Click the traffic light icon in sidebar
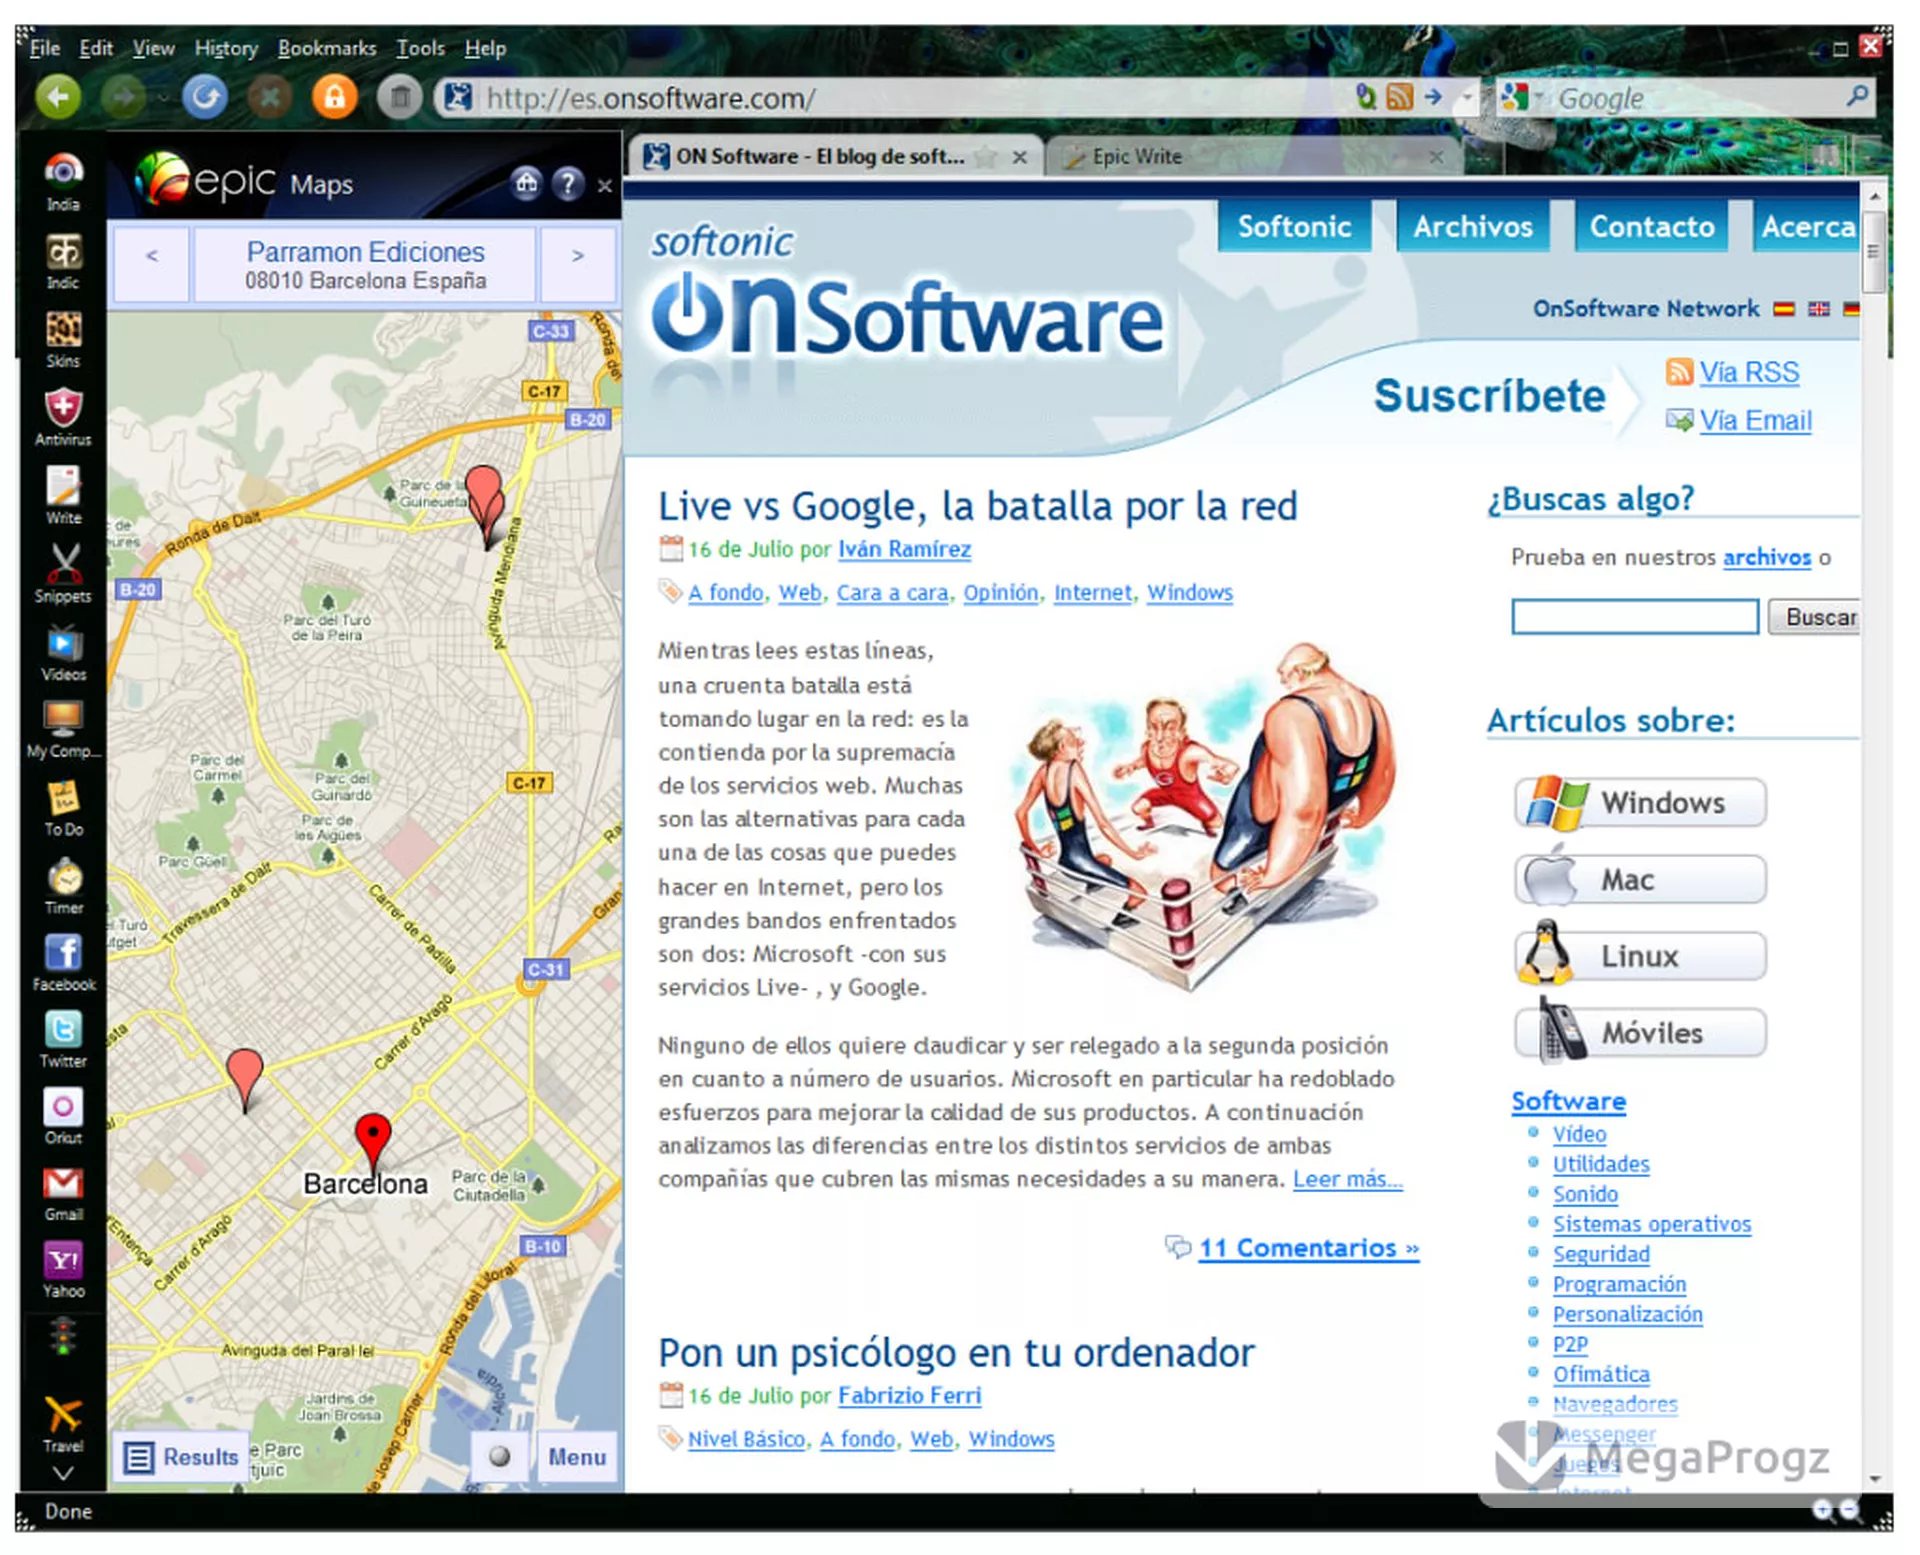Screen dimensions: 1920x1555 [x=63, y=1337]
